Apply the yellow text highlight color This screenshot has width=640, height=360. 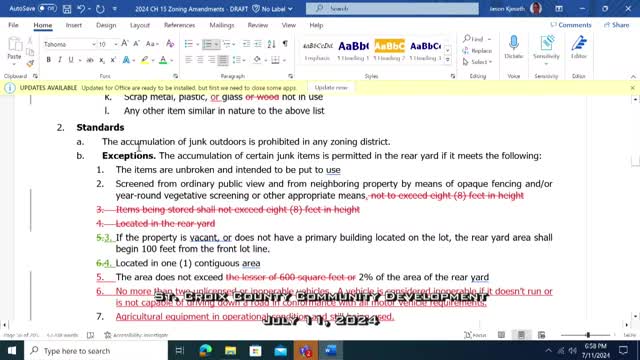pyautogui.click(x=144, y=60)
